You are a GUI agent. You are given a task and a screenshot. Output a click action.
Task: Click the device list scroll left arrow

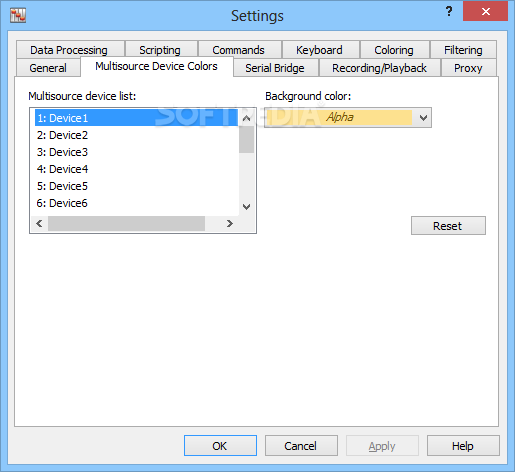coord(39,223)
